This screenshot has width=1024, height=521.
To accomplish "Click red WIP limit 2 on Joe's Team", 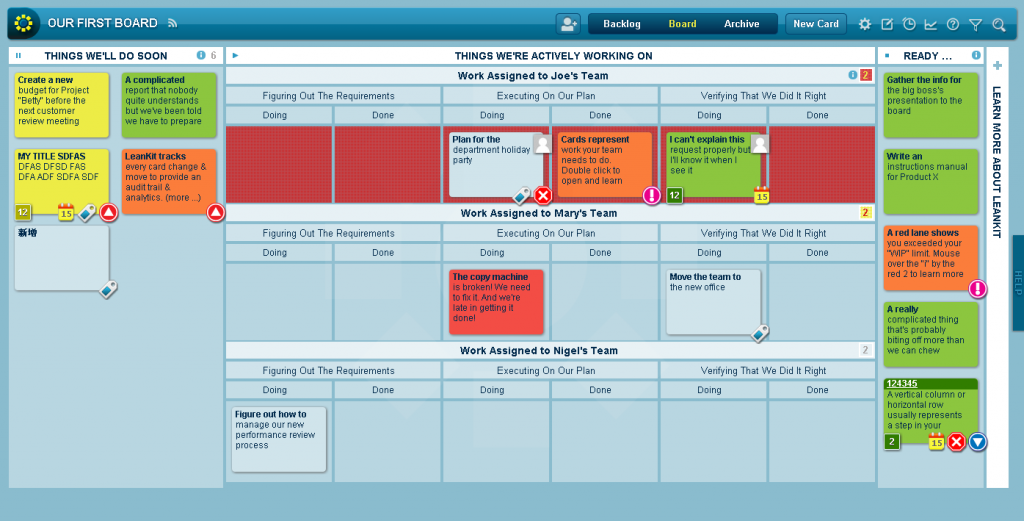I will tap(866, 75).
